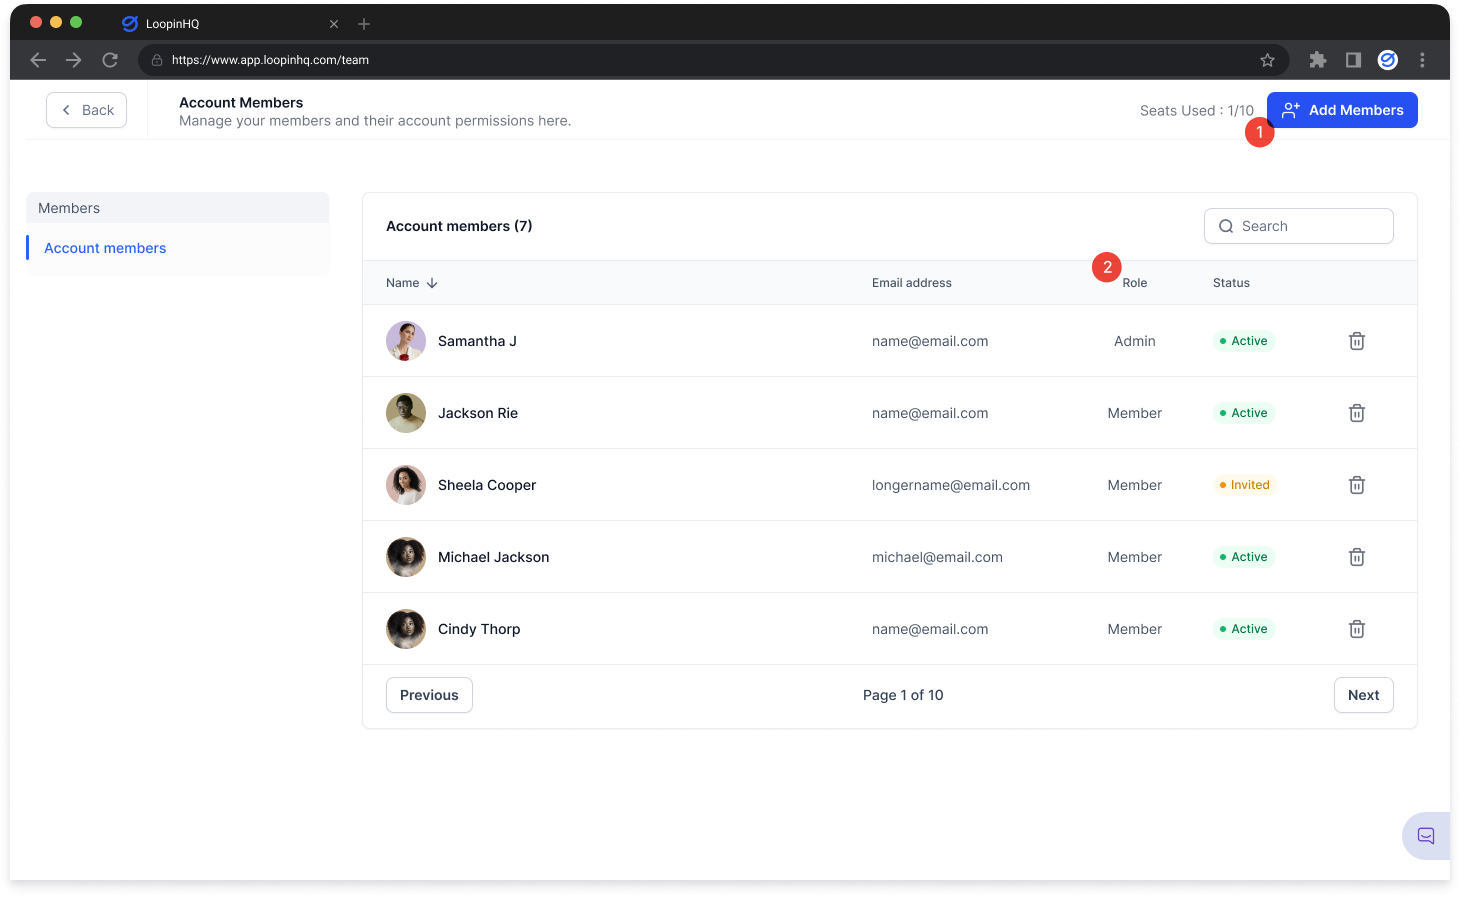
Task: Open browser three-dot menu
Action: (x=1422, y=60)
